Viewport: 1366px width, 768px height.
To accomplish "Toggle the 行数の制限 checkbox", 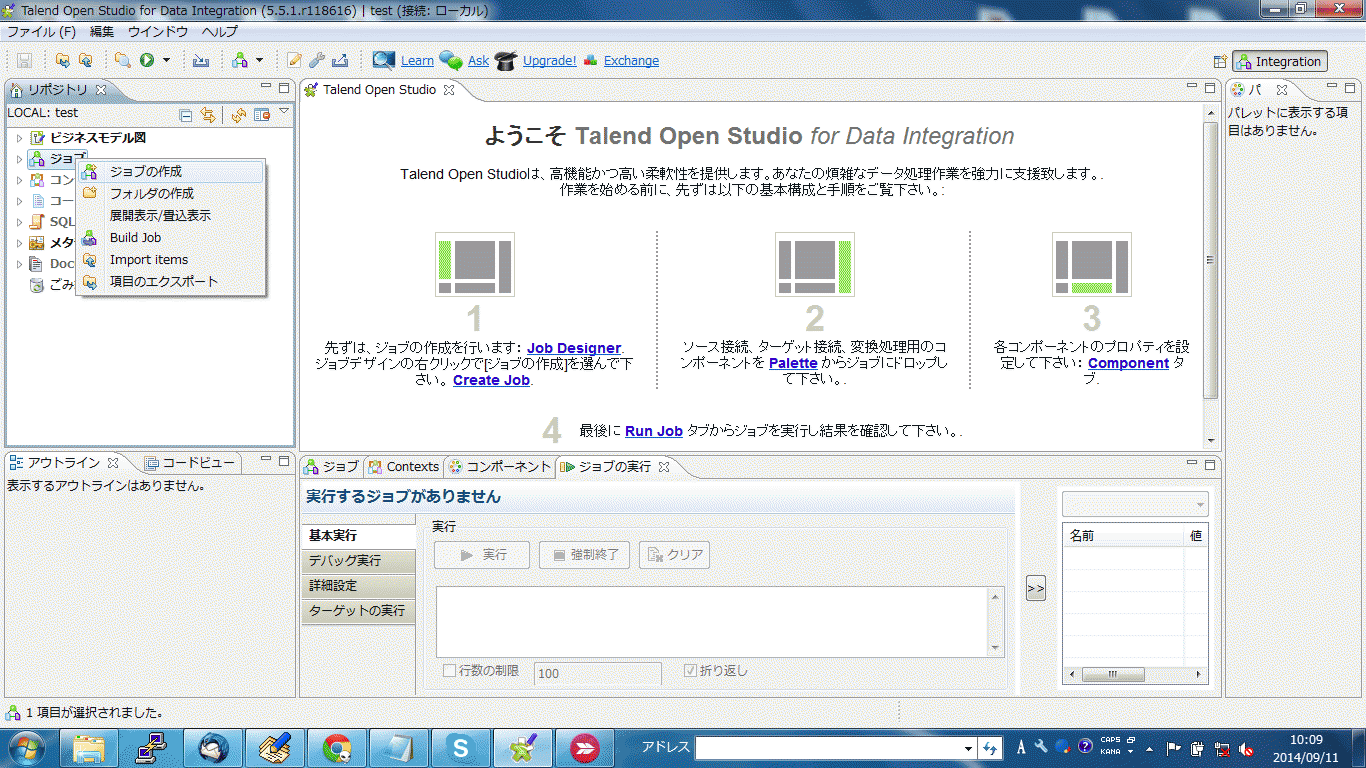I will point(450,671).
